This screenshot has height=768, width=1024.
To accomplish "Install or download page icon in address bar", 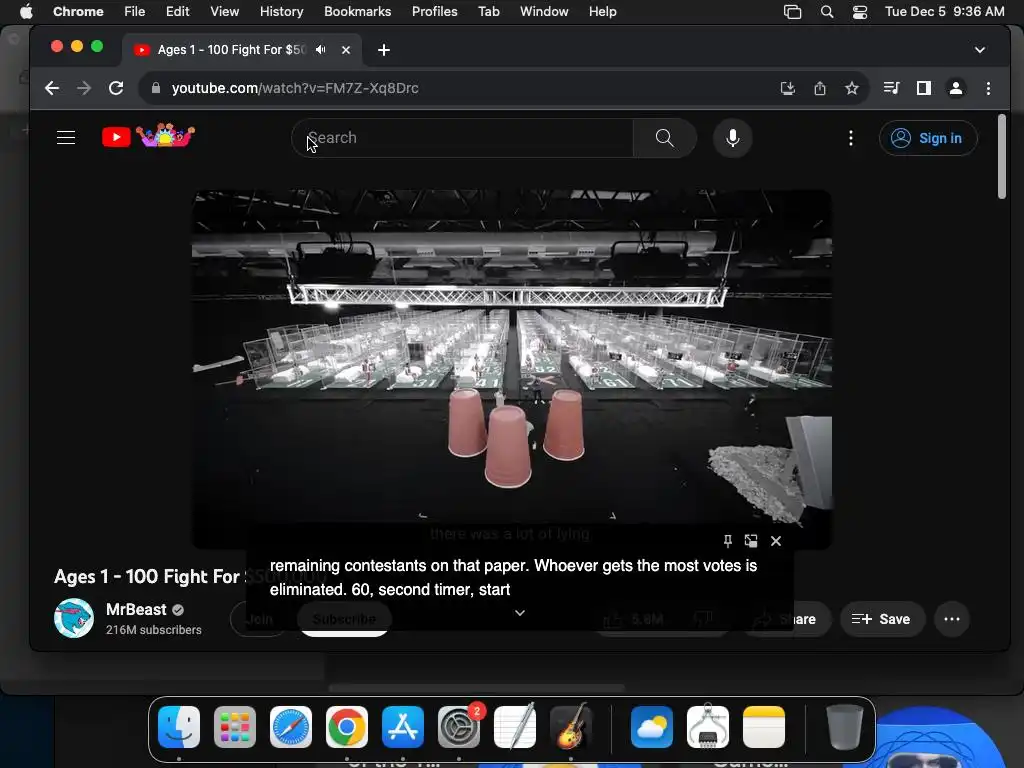I will (788, 88).
